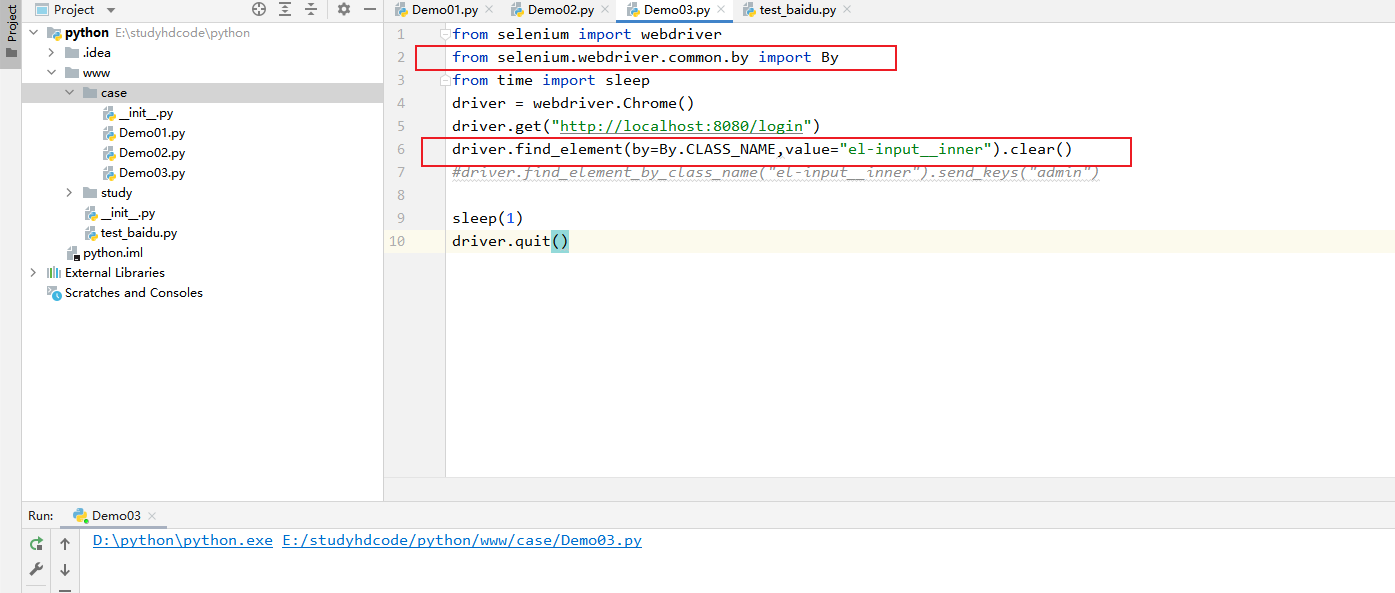This screenshot has height=593, width=1395.
Task: Open the Demo03.py file path link
Action: (461, 540)
